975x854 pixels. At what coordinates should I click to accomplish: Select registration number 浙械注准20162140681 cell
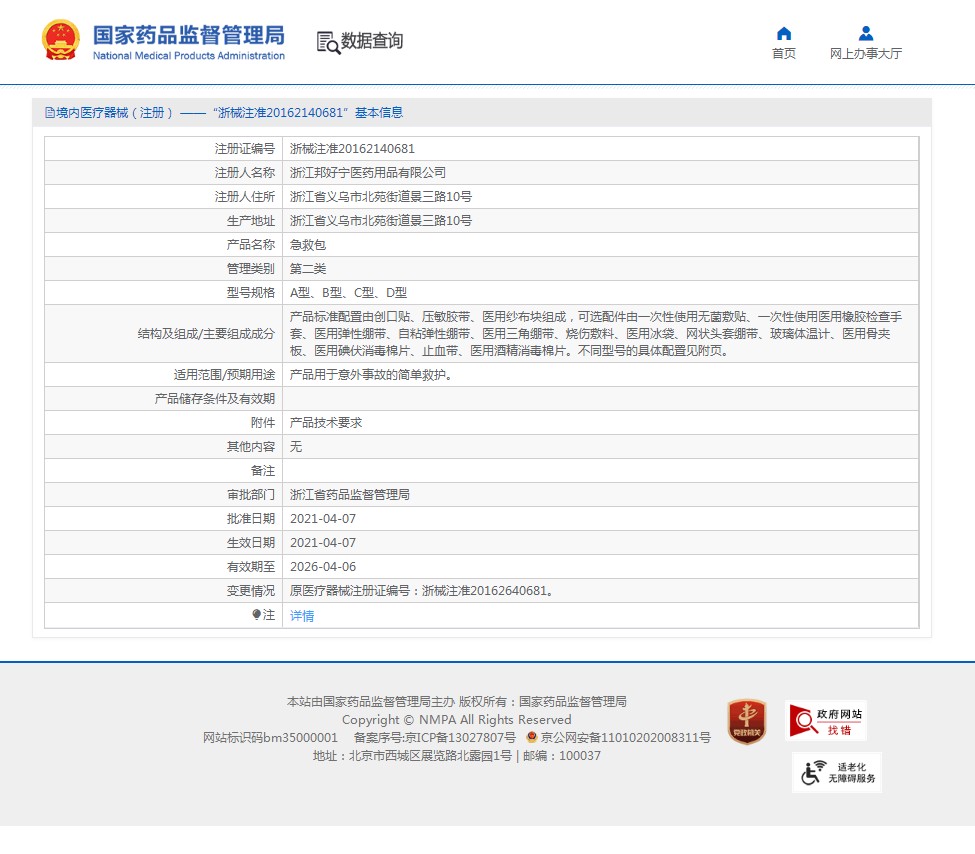[x=352, y=149]
